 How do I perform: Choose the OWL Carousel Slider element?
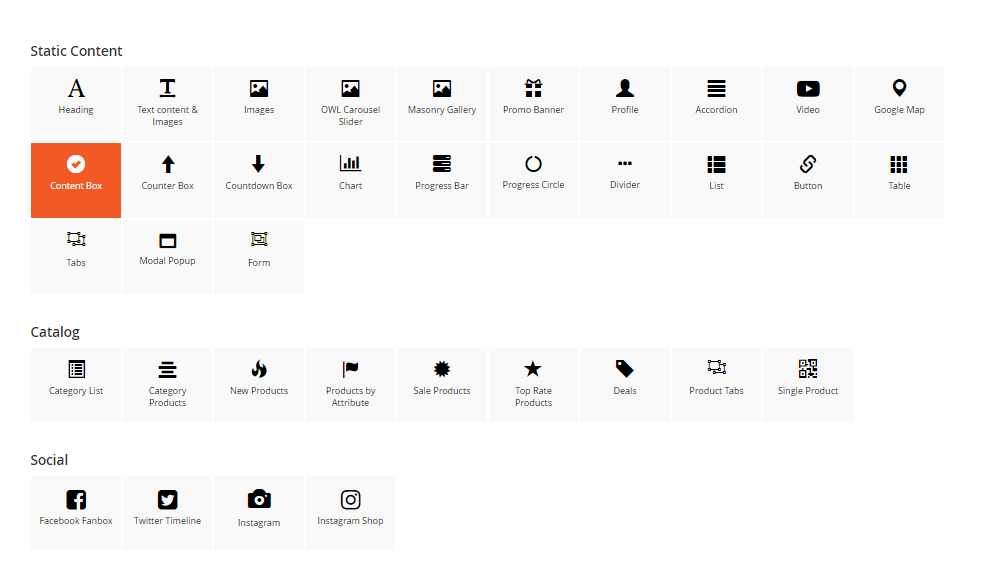coord(350,103)
